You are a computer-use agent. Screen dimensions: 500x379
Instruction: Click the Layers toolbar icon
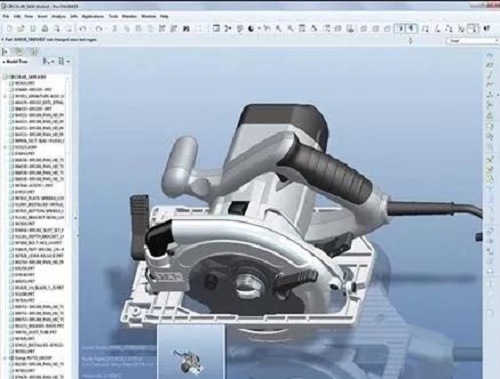(x=338, y=29)
